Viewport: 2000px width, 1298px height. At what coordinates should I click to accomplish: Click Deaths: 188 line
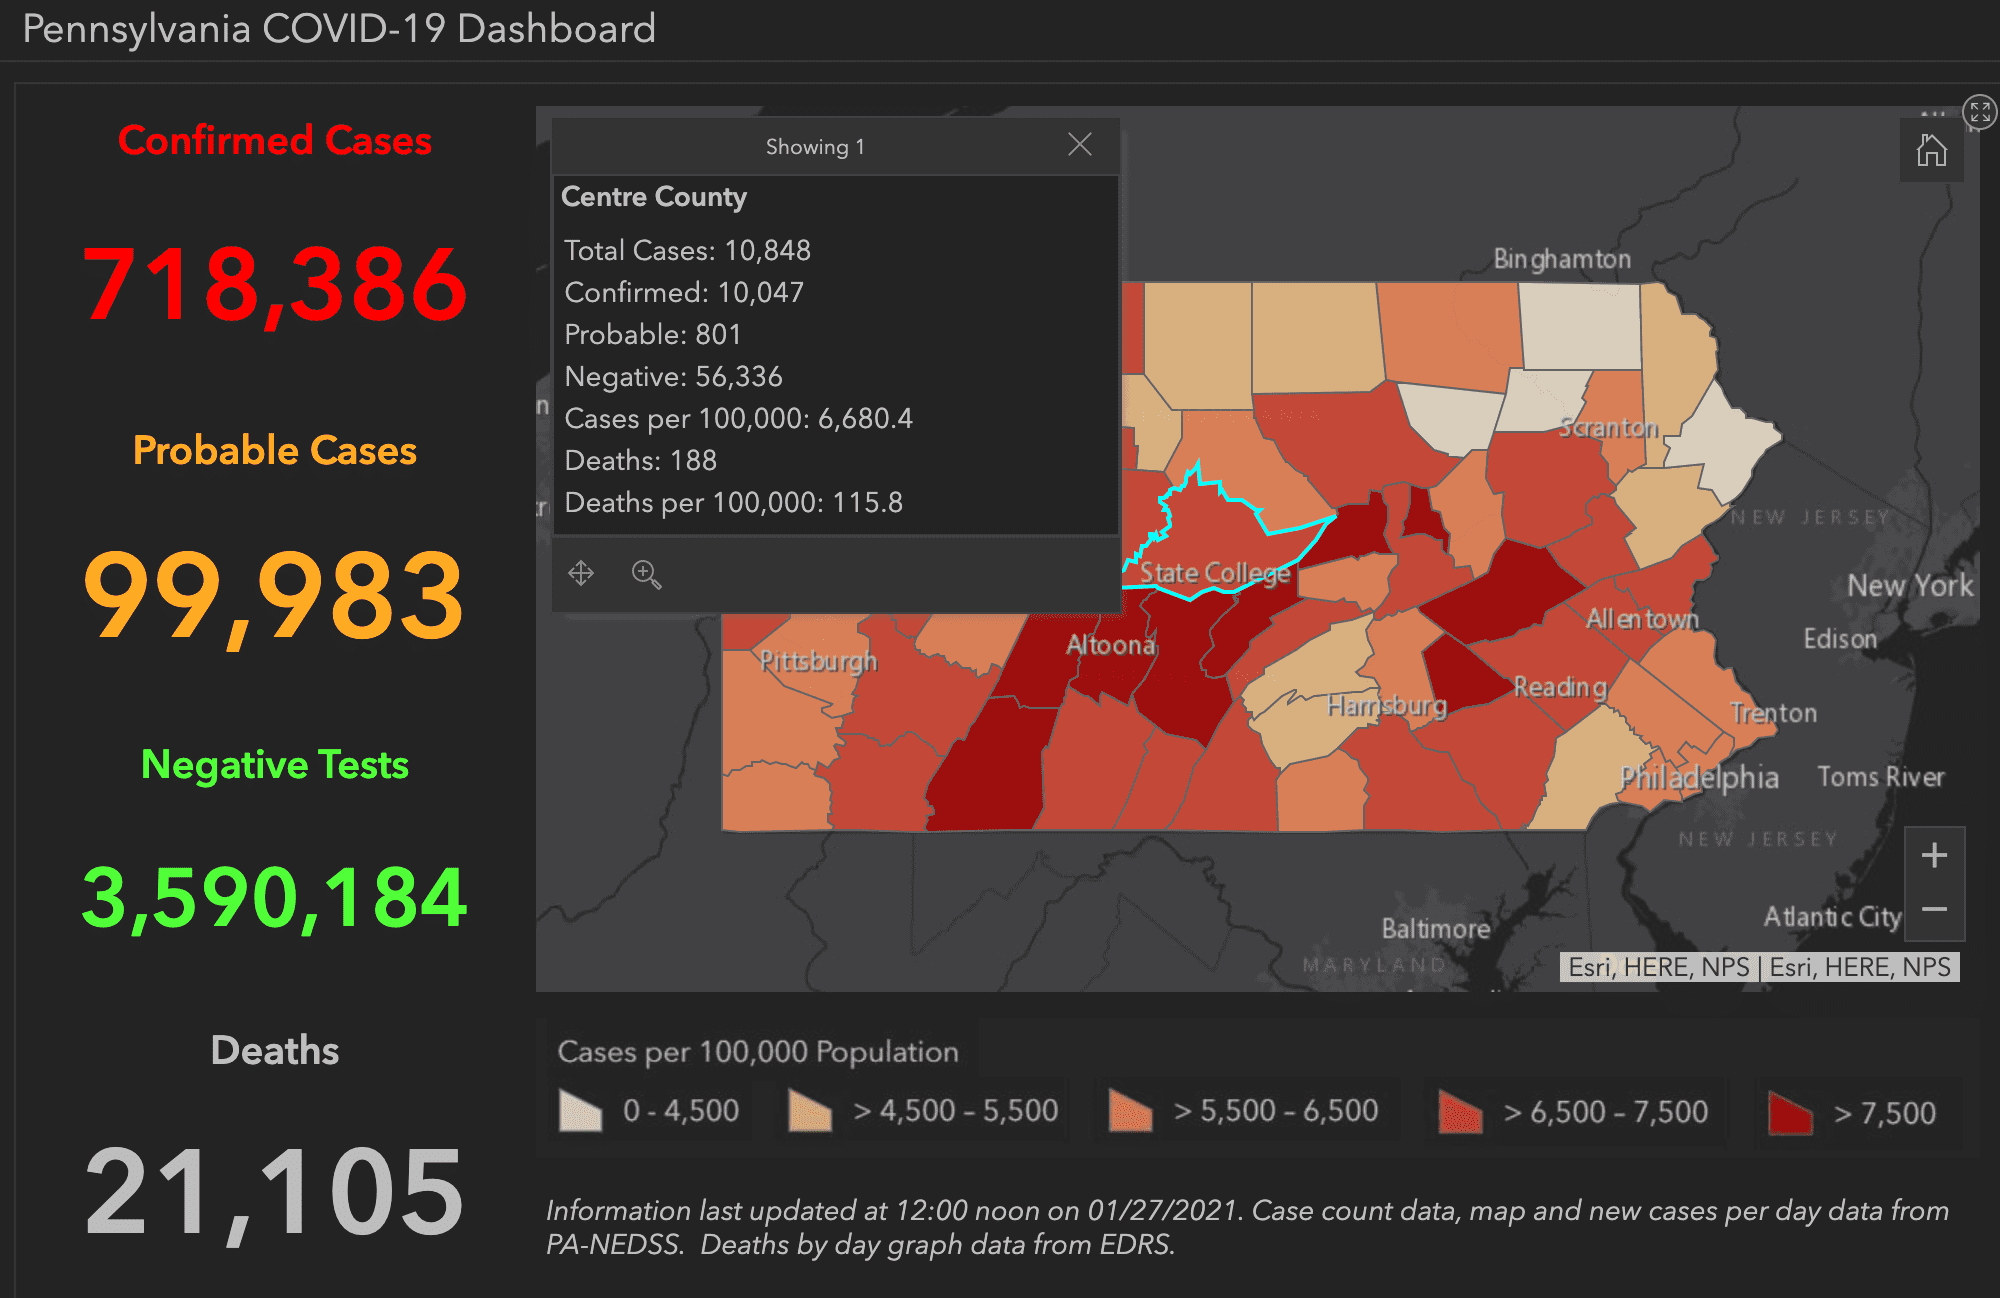pyautogui.click(x=640, y=460)
